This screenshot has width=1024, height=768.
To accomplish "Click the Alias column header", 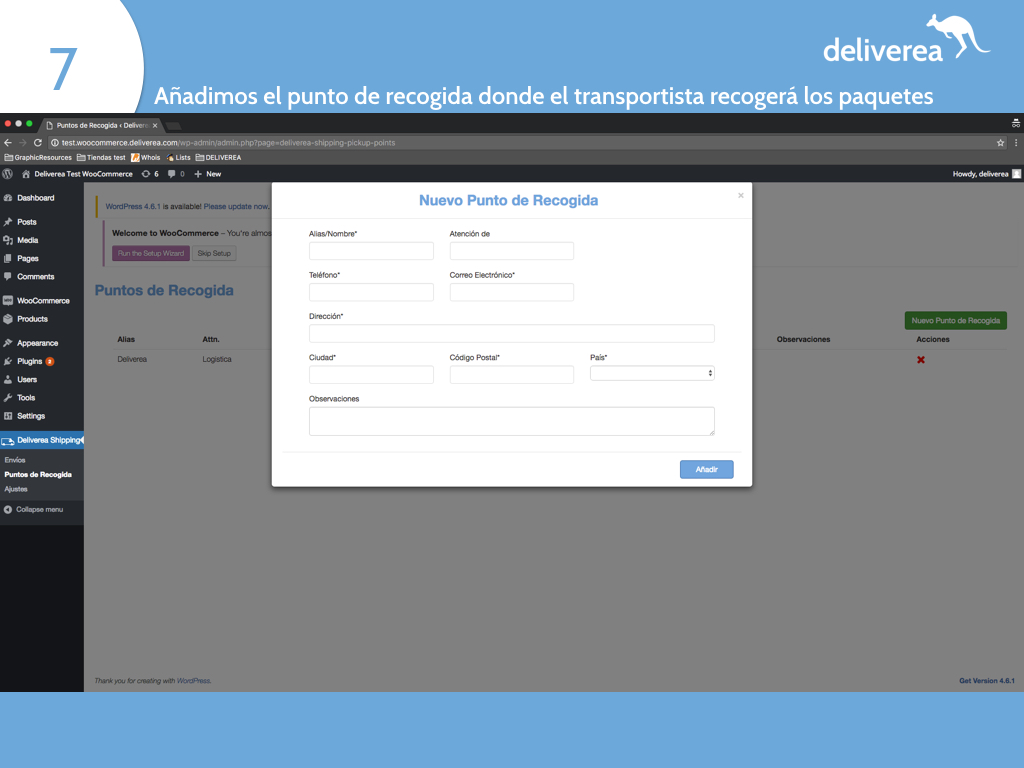I will click(126, 340).
